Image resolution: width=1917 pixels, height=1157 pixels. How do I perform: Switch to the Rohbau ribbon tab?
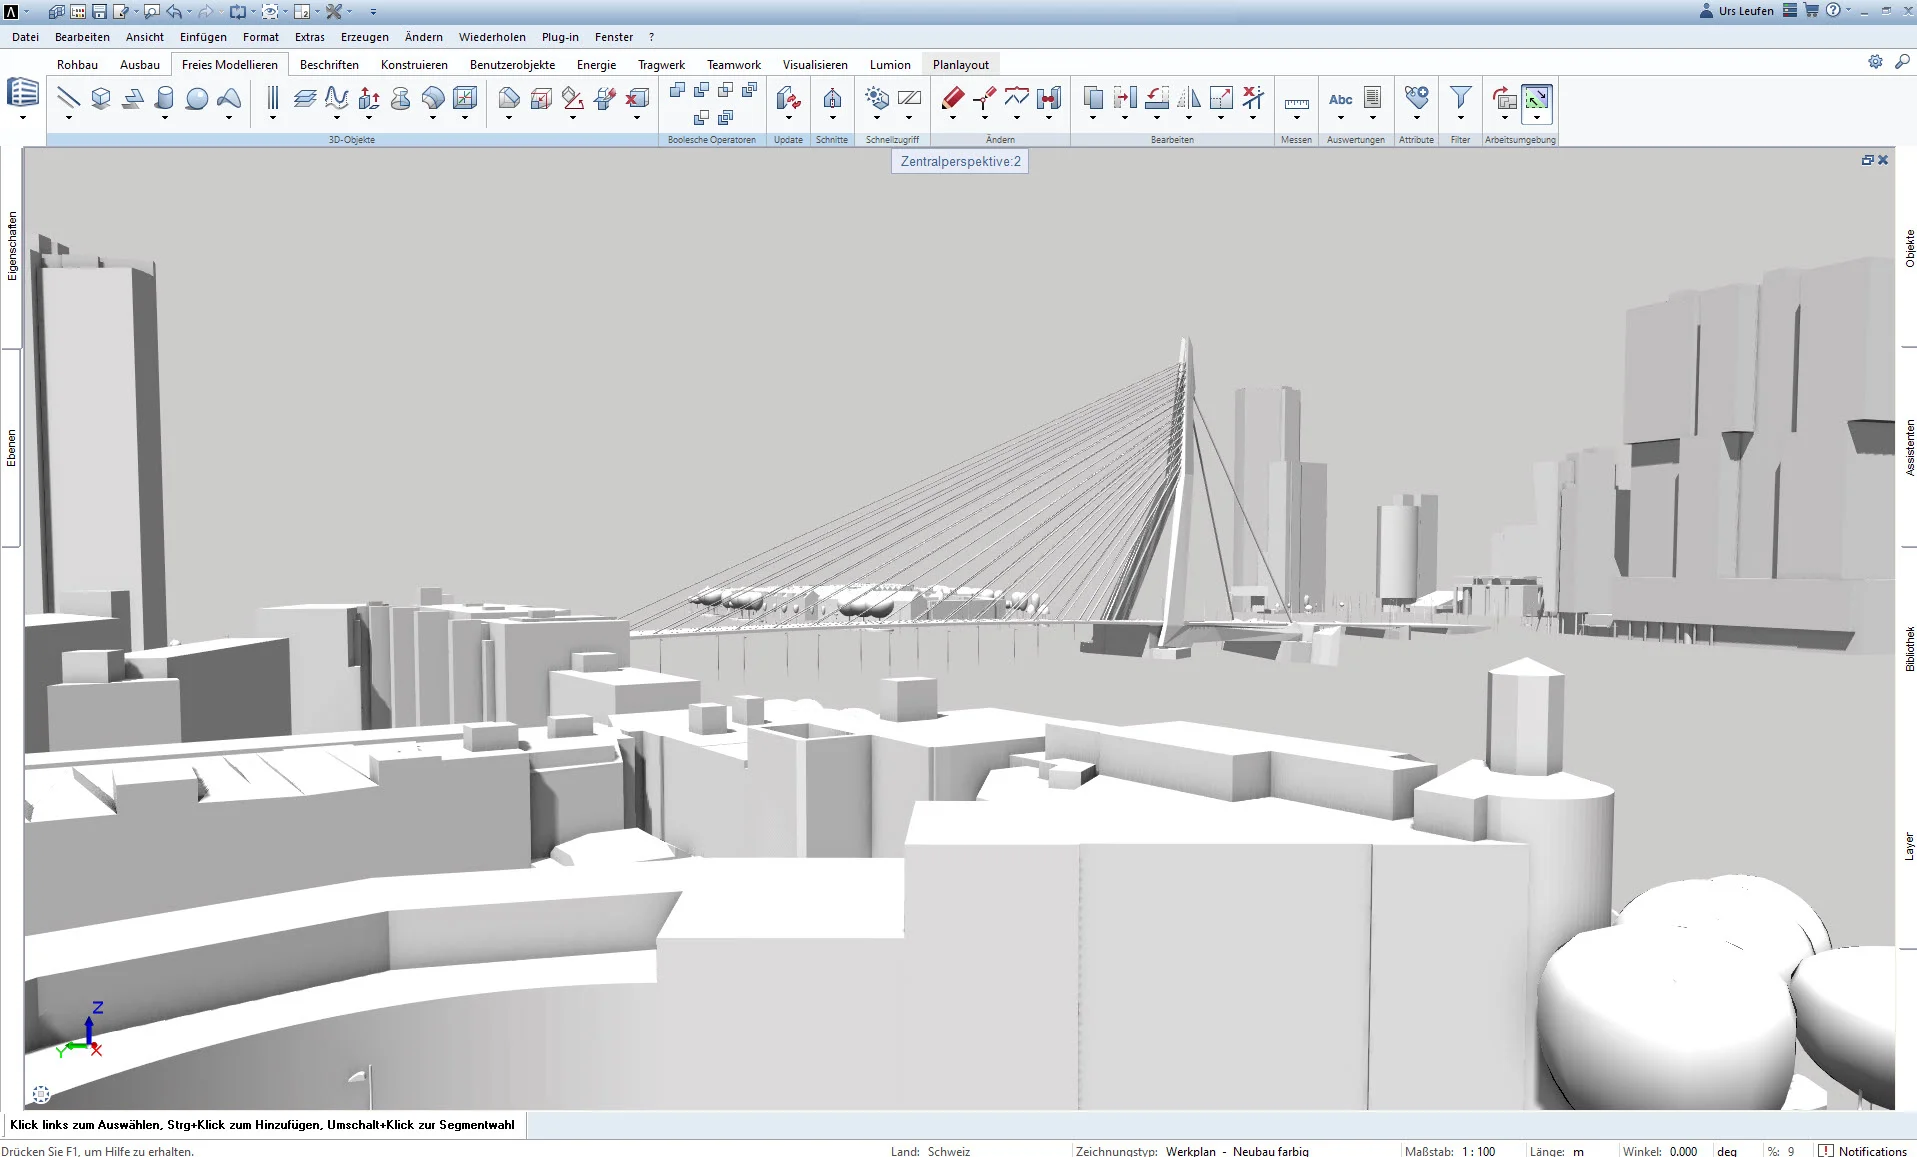pos(77,64)
